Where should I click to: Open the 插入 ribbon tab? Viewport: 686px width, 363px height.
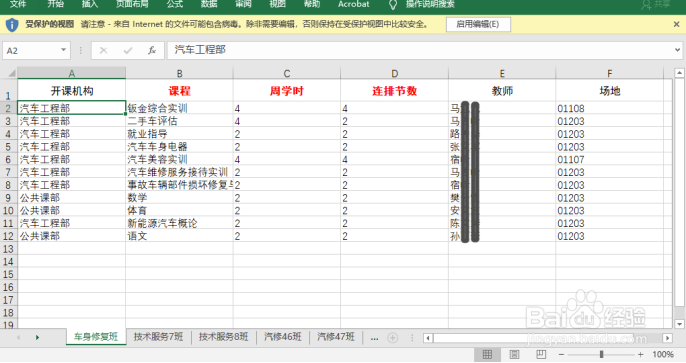(x=90, y=4)
